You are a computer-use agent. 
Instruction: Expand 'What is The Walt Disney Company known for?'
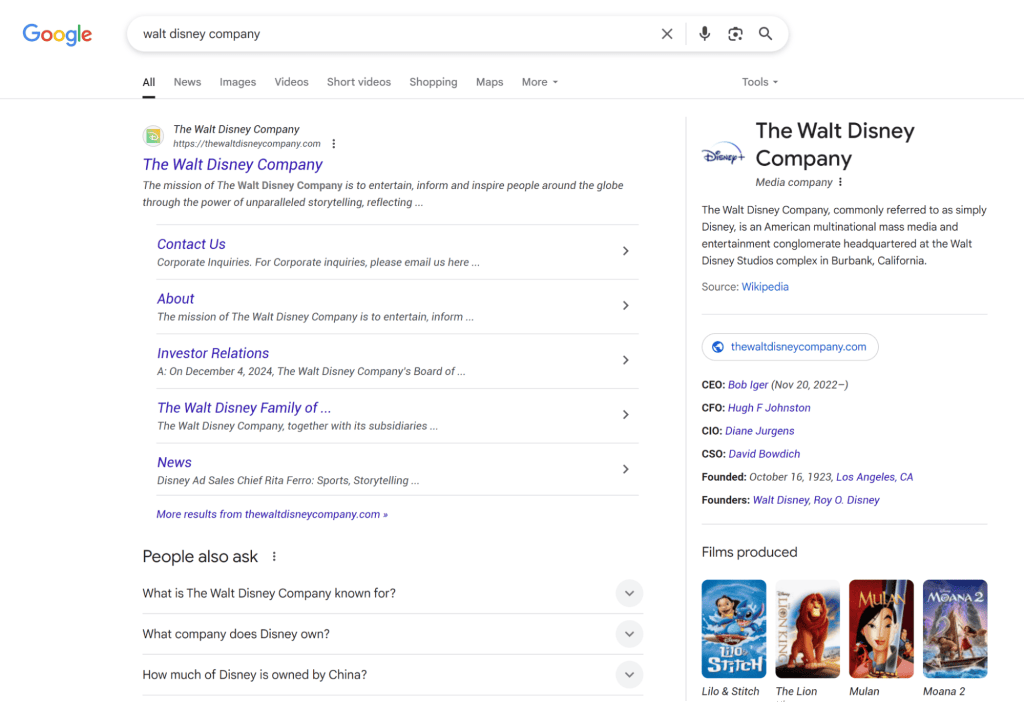pyautogui.click(x=392, y=594)
